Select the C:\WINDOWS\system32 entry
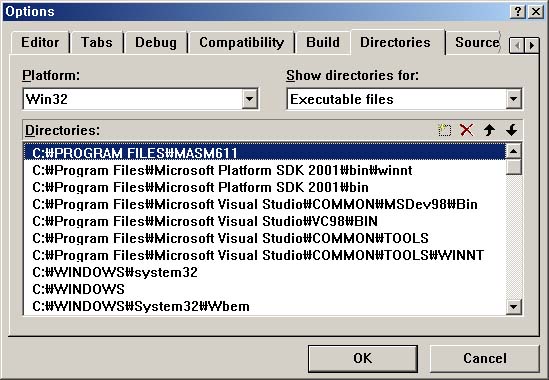This screenshot has height=380, width=549. 265,272
